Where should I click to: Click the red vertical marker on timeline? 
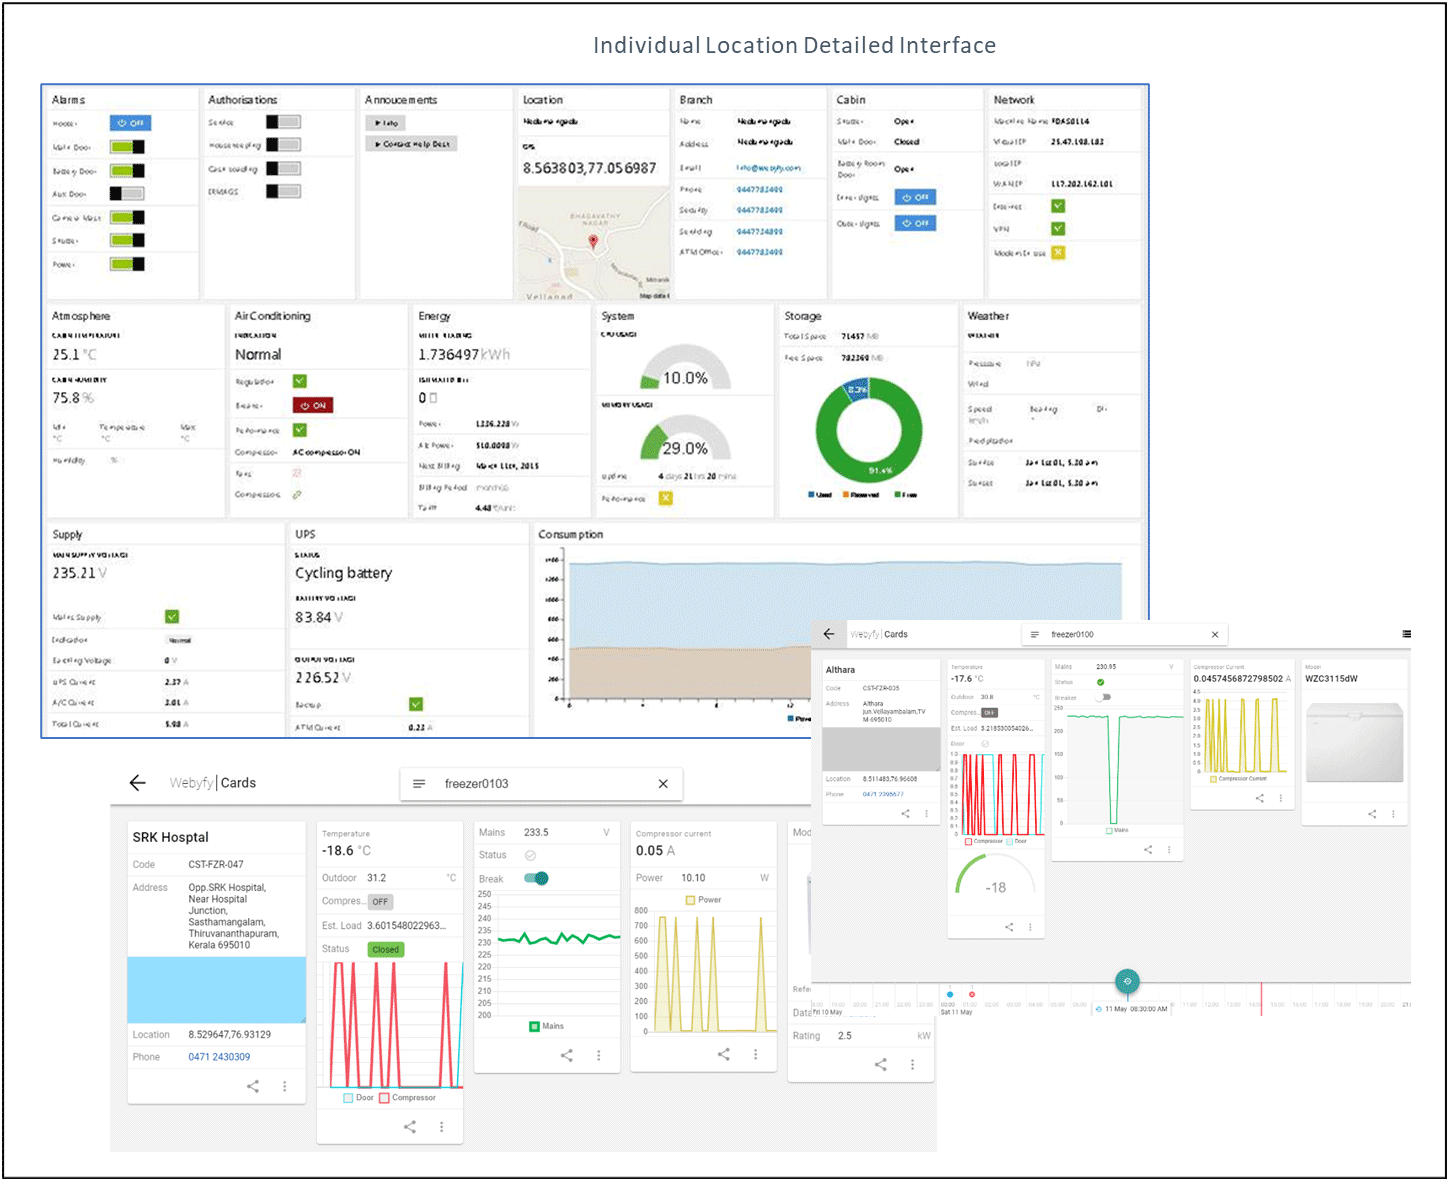1261,998
